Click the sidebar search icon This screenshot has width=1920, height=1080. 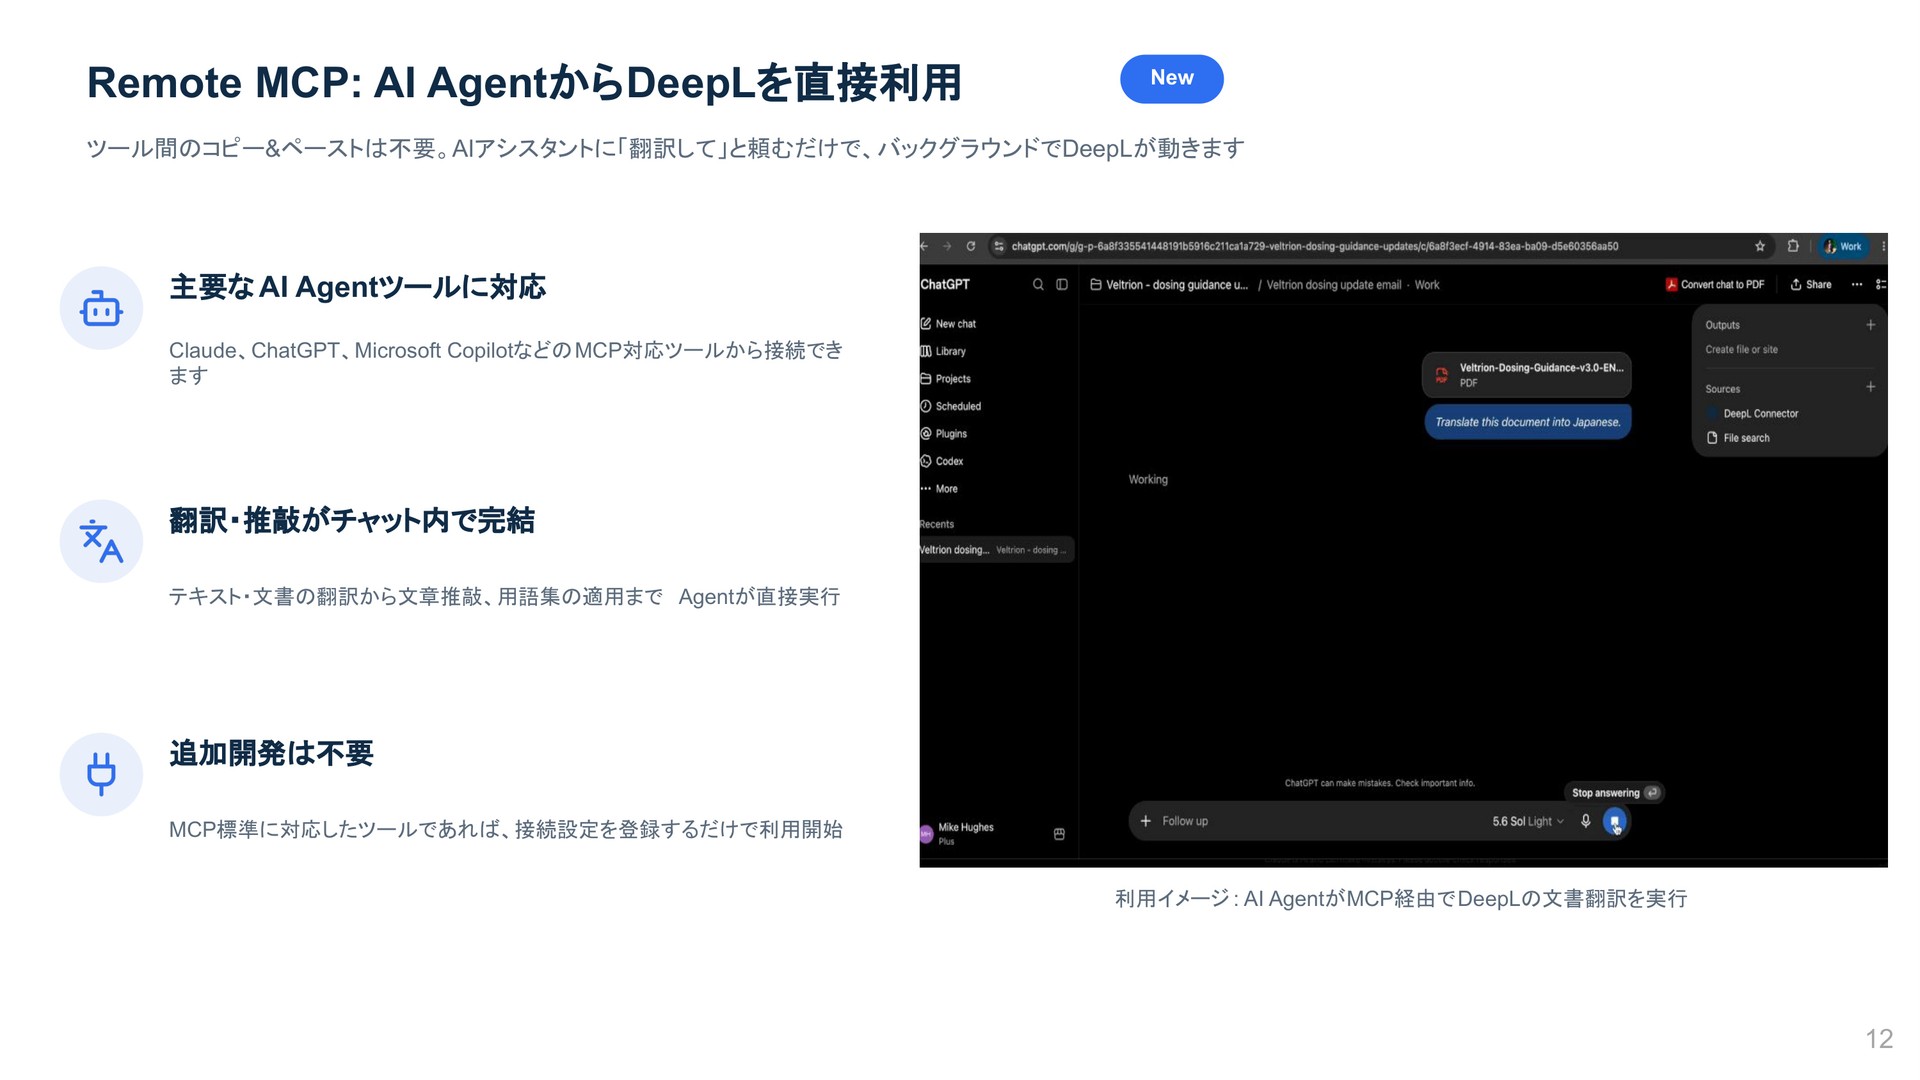click(x=1038, y=285)
